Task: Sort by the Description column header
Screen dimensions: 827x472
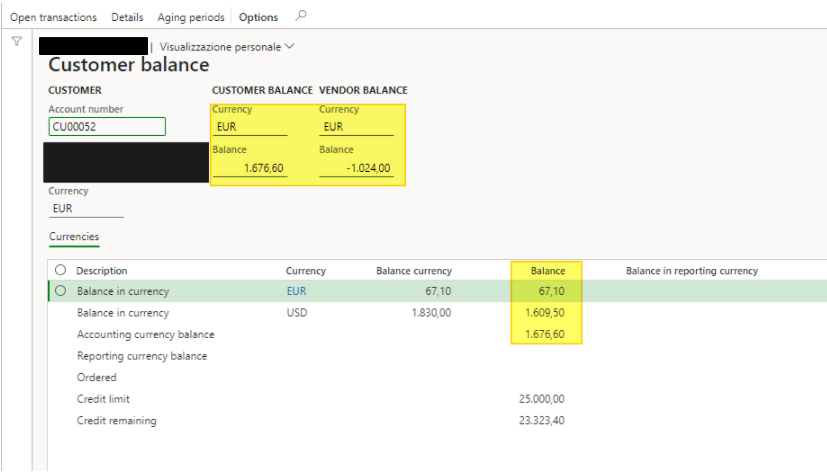Action: (102, 270)
